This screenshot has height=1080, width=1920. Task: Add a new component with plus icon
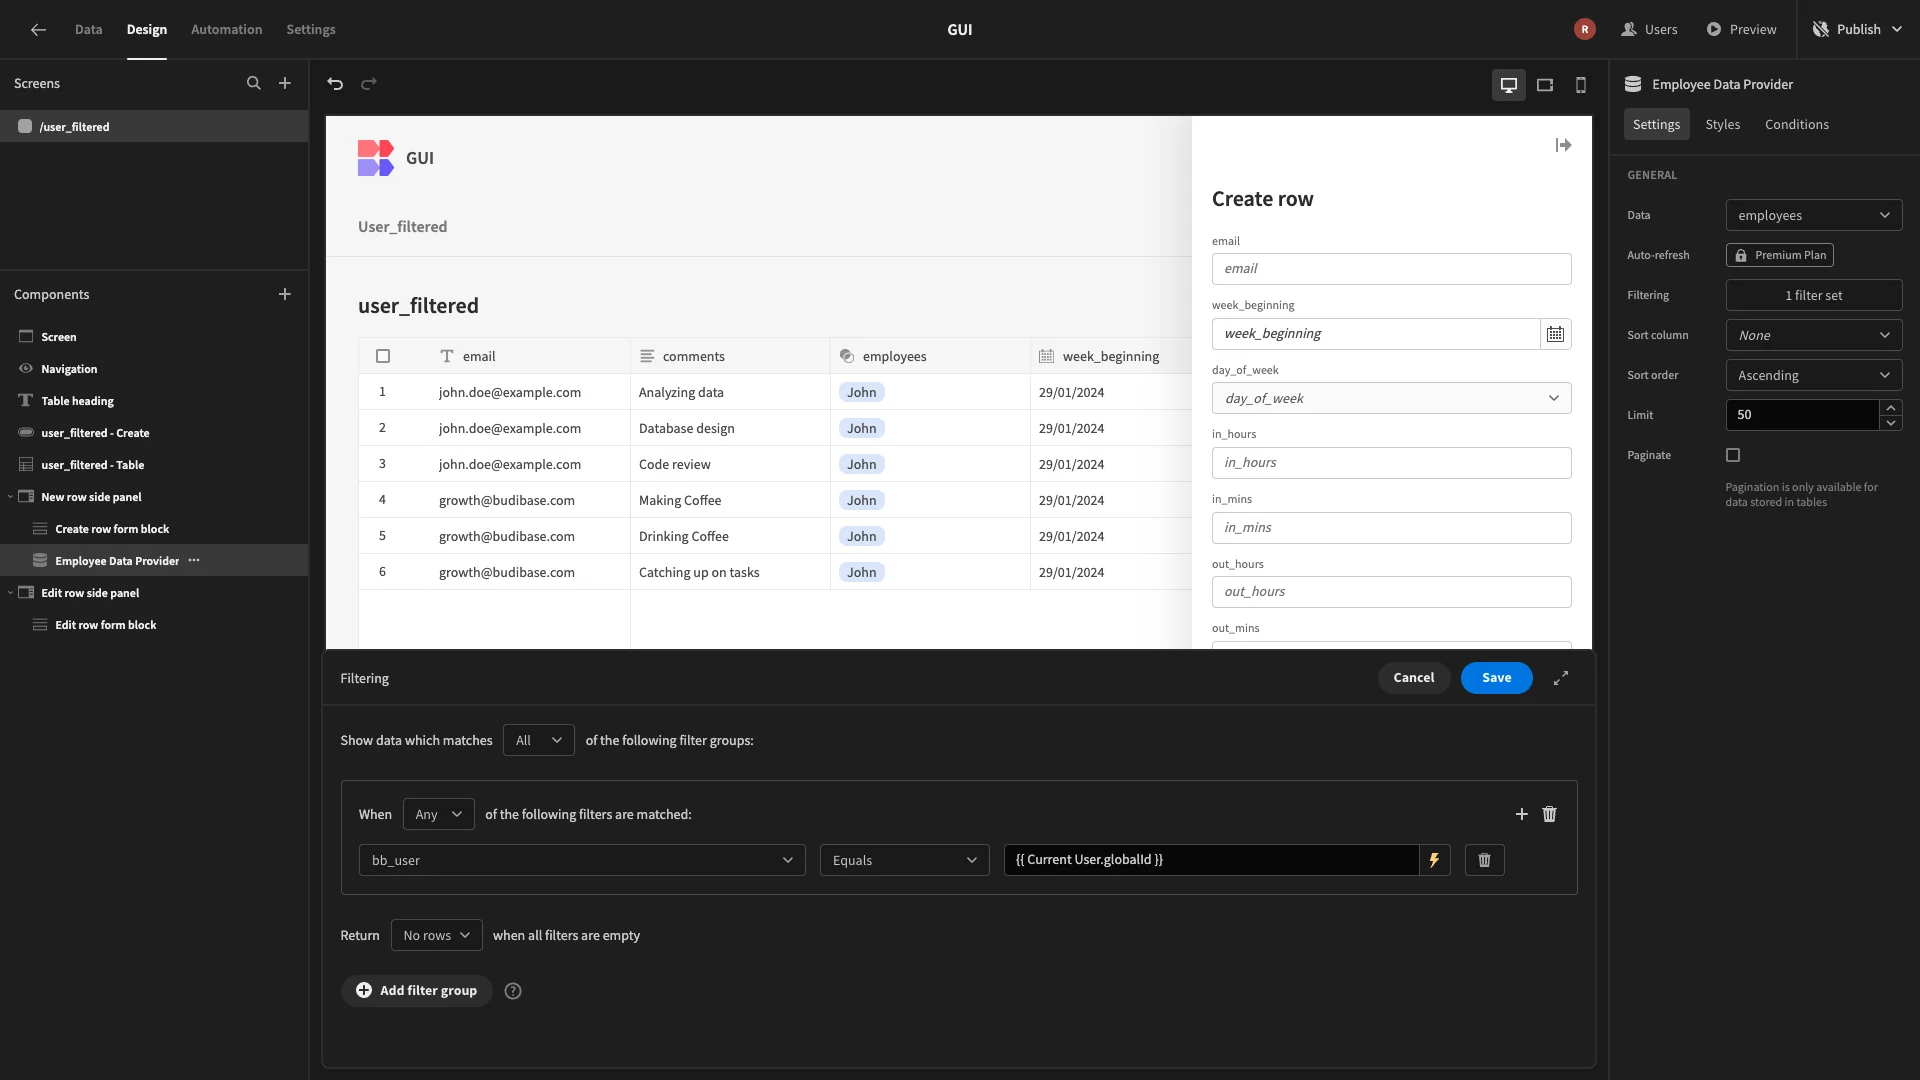[x=285, y=294]
